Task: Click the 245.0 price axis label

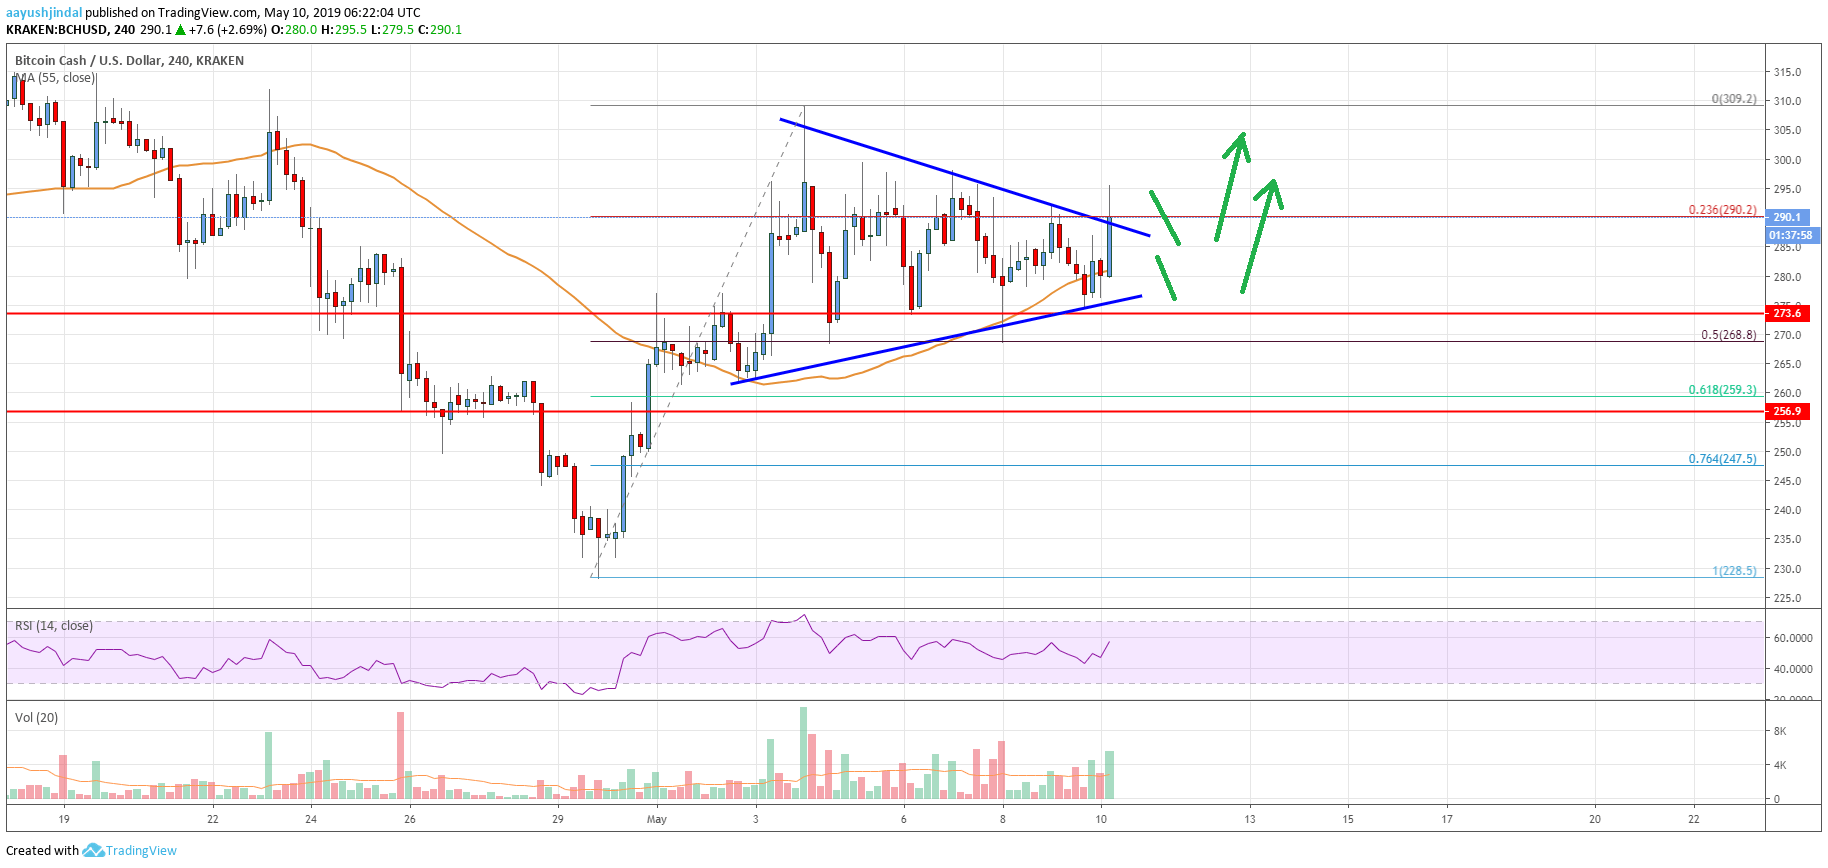Action: pyautogui.click(x=1787, y=481)
